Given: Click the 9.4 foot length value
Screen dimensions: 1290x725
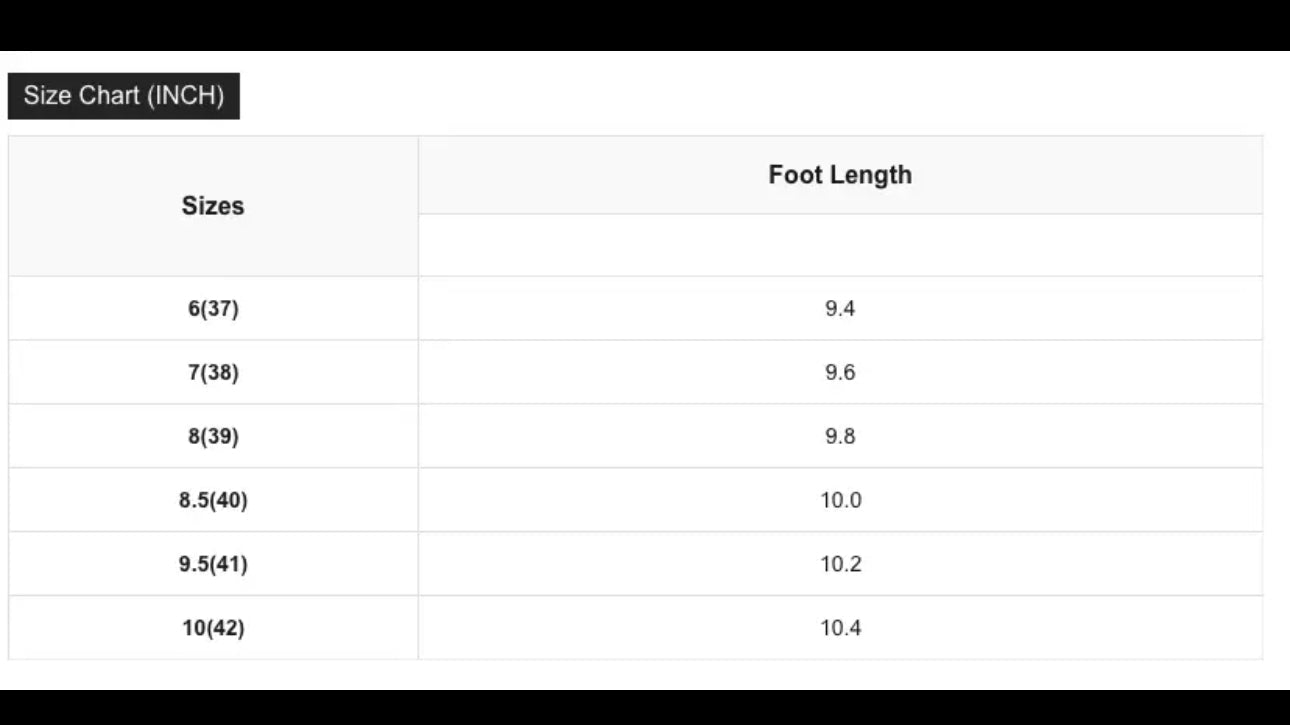Looking at the screenshot, I should coord(840,308).
